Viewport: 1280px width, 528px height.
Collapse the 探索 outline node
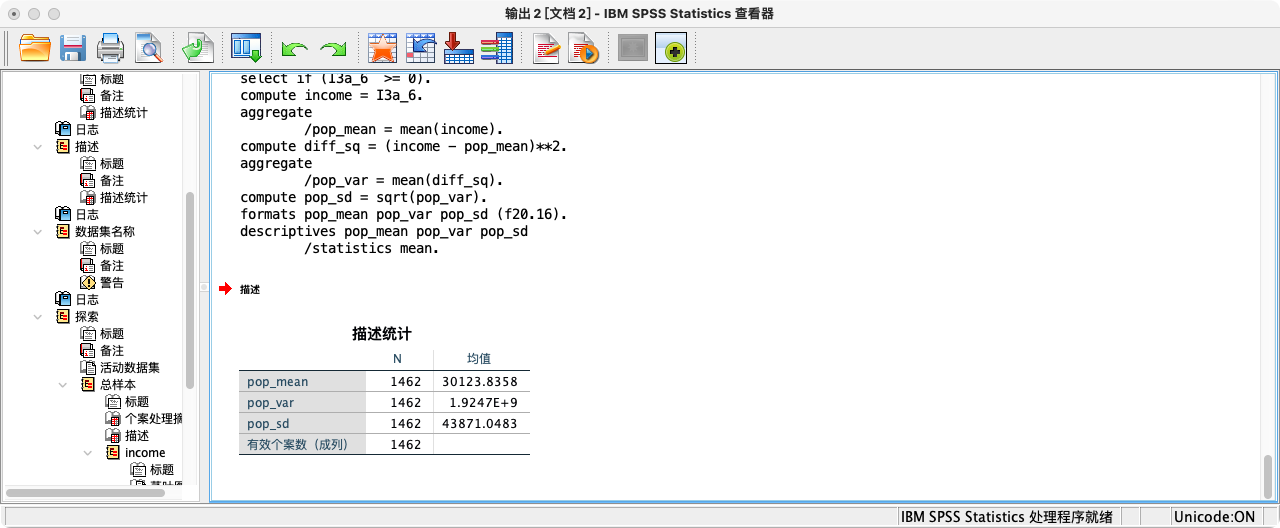tap(38, 317)
